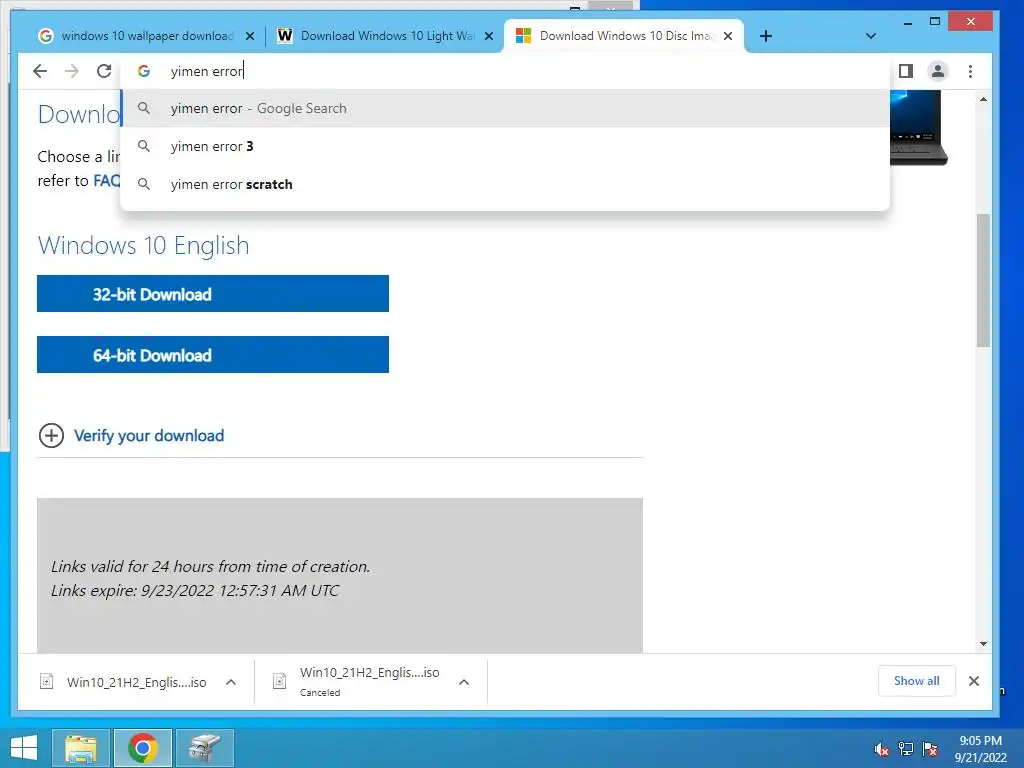Click Show all downloads
The height and width of the screenshot is (768, 1024).
tap(916, 680)
